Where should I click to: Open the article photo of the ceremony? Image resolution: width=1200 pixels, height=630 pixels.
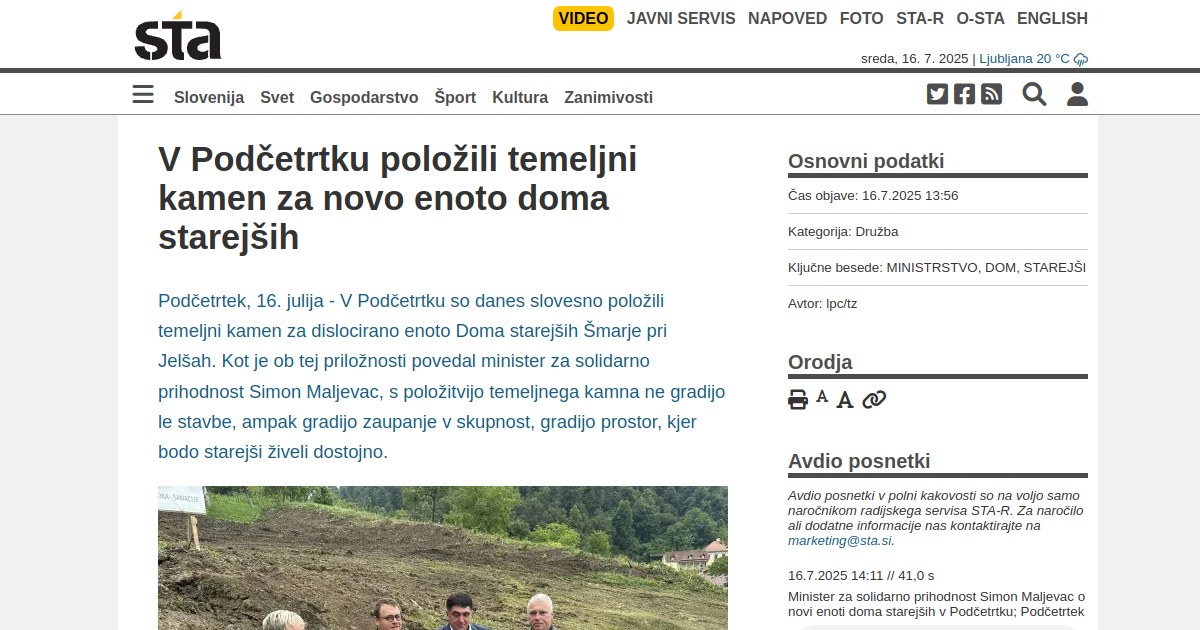click(x=443, y=558)
